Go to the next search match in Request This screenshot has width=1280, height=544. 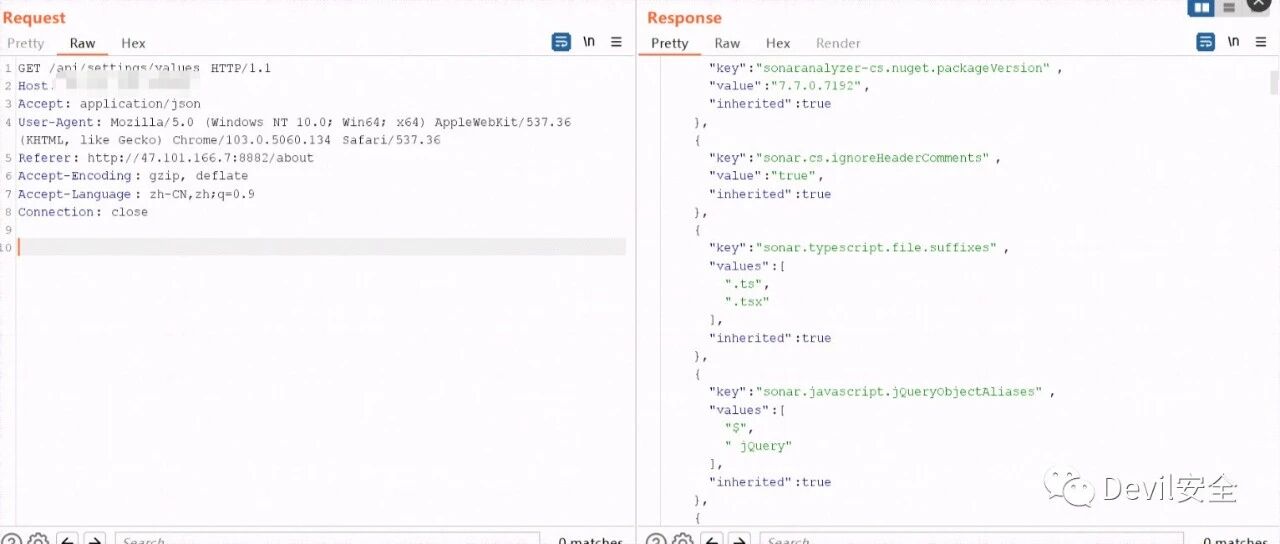[94, 540]
